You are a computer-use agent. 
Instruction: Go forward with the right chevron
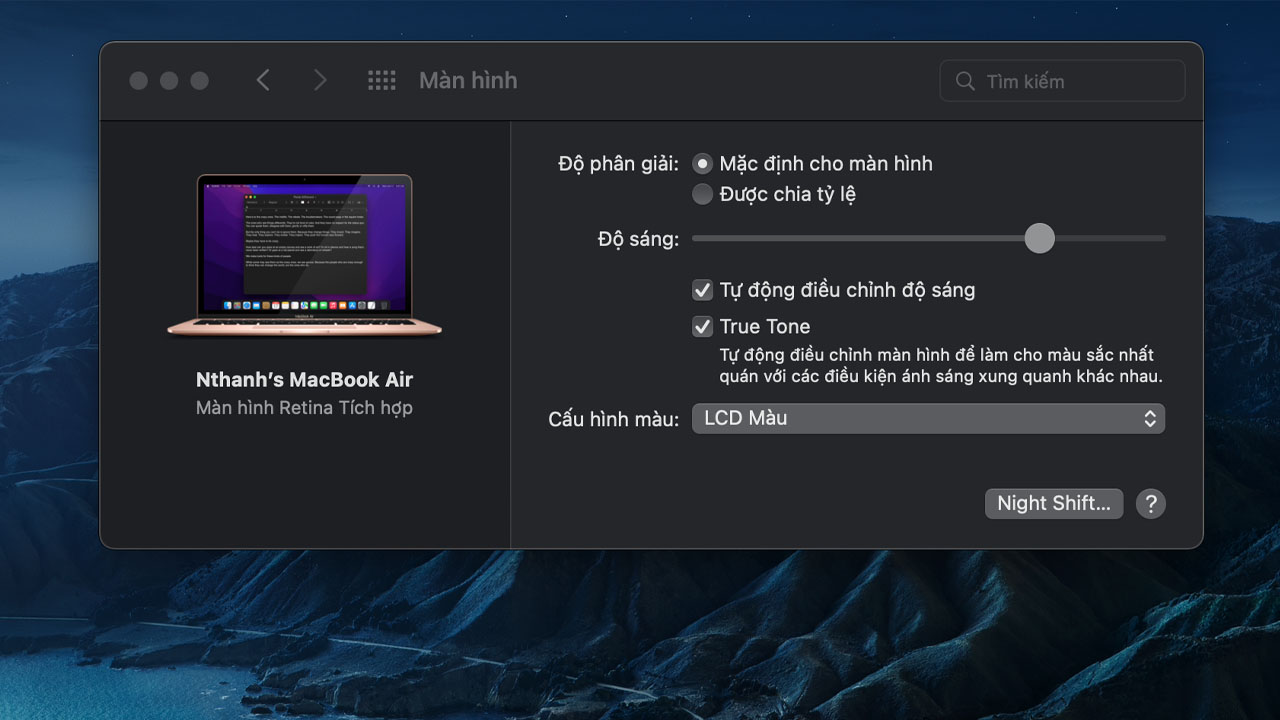pos(320,81)
